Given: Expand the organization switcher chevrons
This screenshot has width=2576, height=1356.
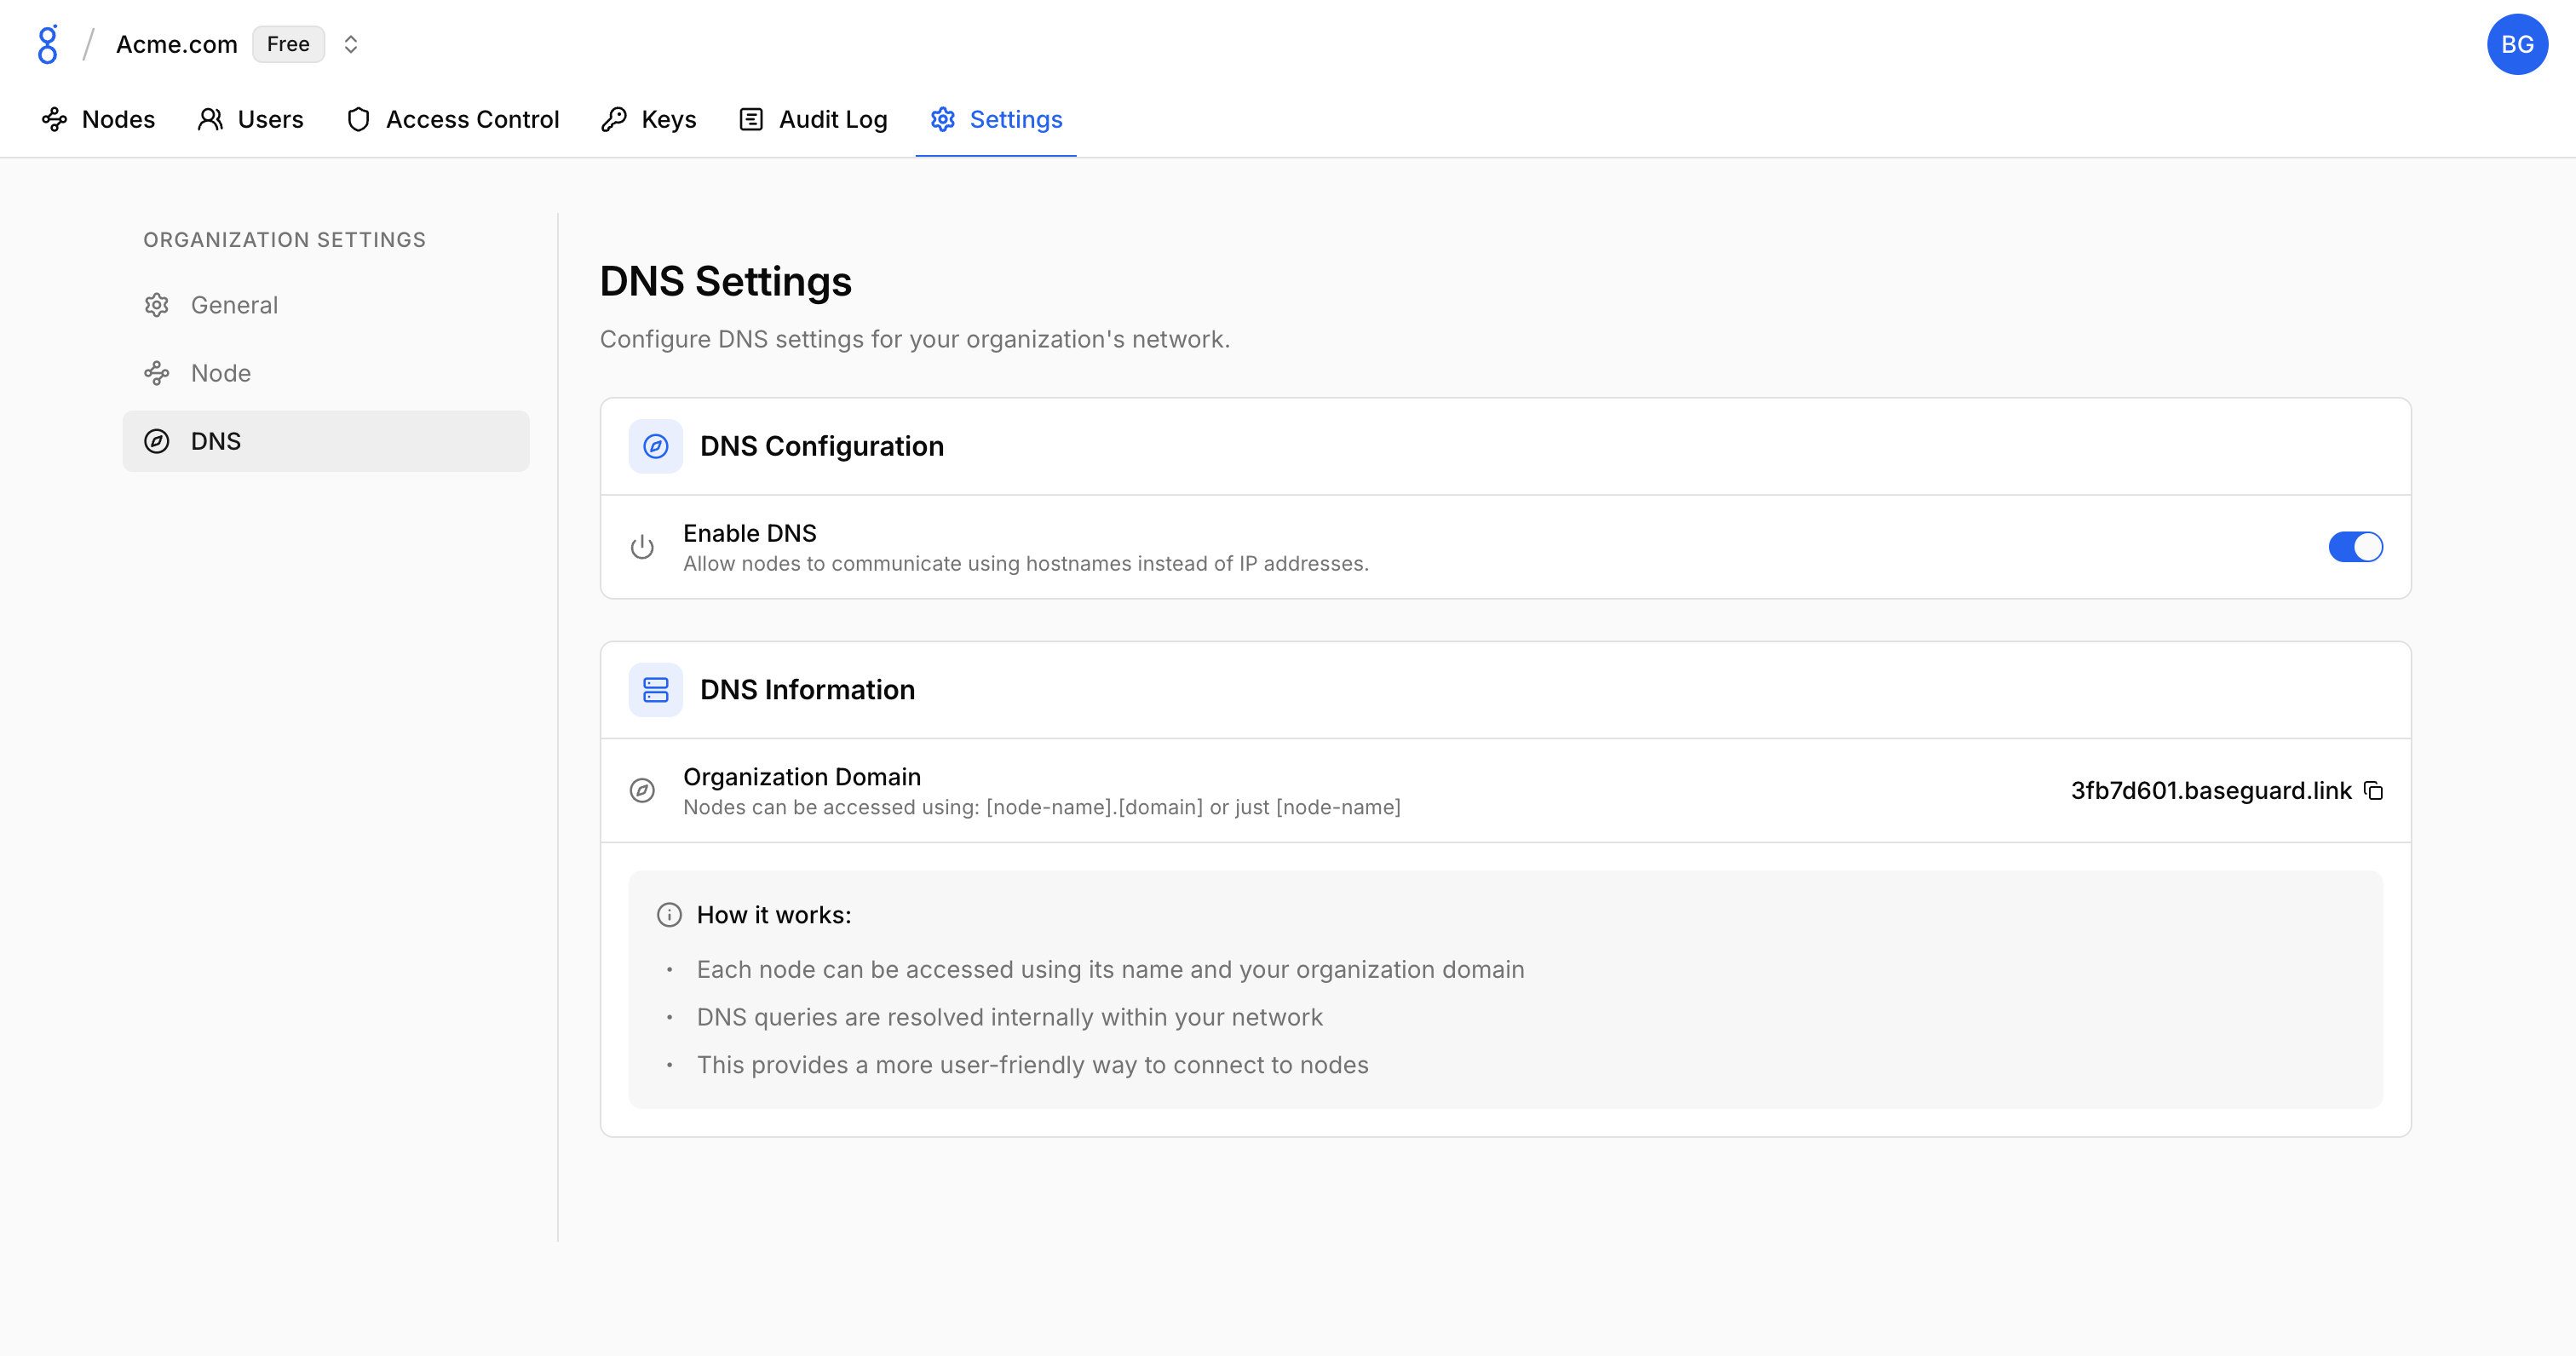Looking at the screenshot, I should tap(351, 44).
